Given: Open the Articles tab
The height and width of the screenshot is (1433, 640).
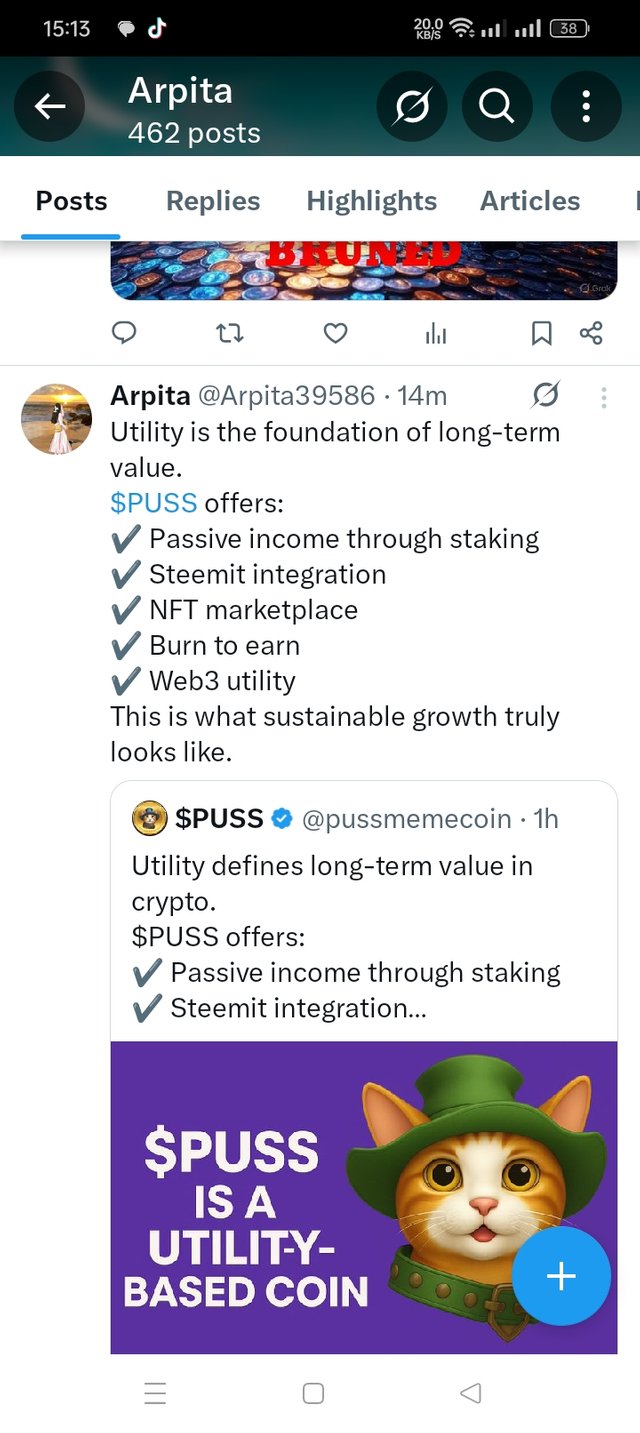Looking at the screenshot, I should (x=530, y=201).
